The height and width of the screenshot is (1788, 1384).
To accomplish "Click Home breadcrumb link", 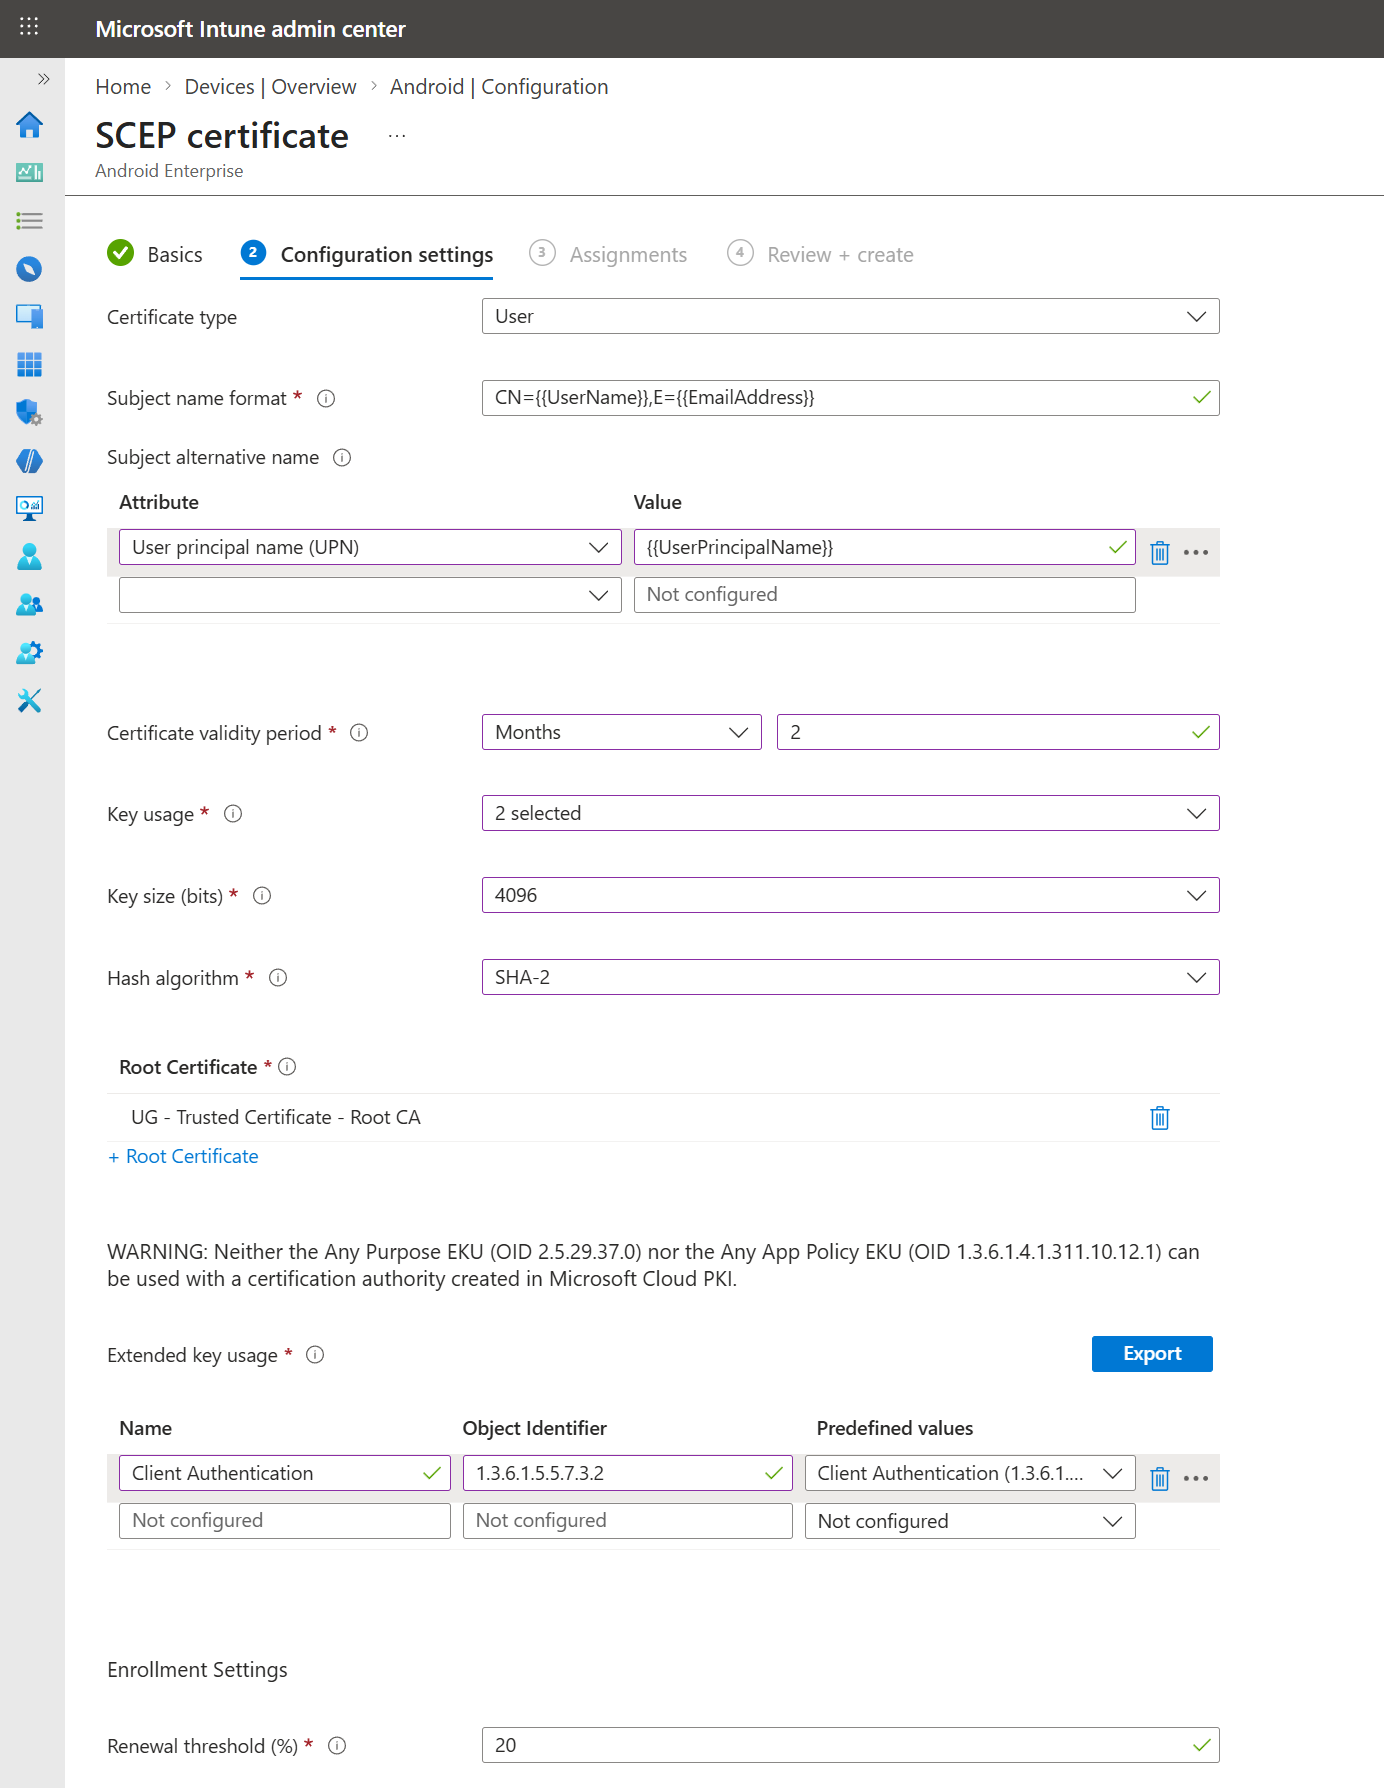I will pyautogui.click(x=123, y=87).
